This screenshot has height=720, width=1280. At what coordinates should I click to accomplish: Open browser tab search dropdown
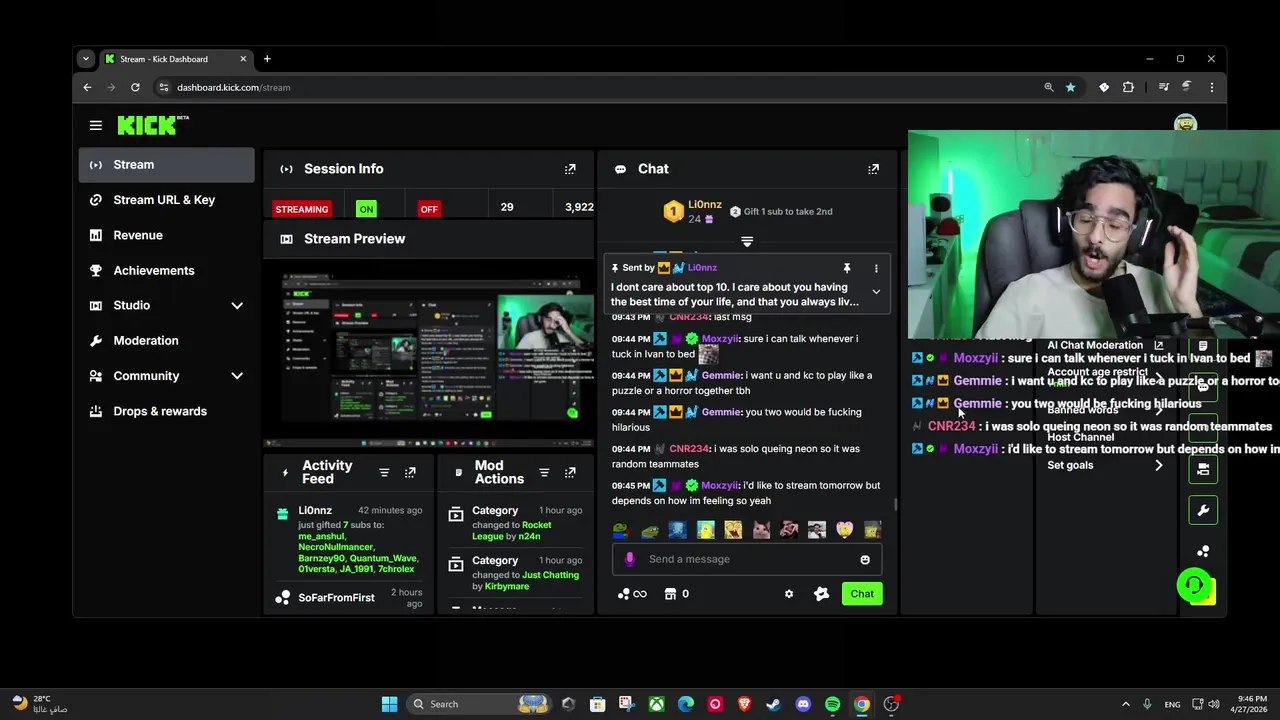pos(86,59)
